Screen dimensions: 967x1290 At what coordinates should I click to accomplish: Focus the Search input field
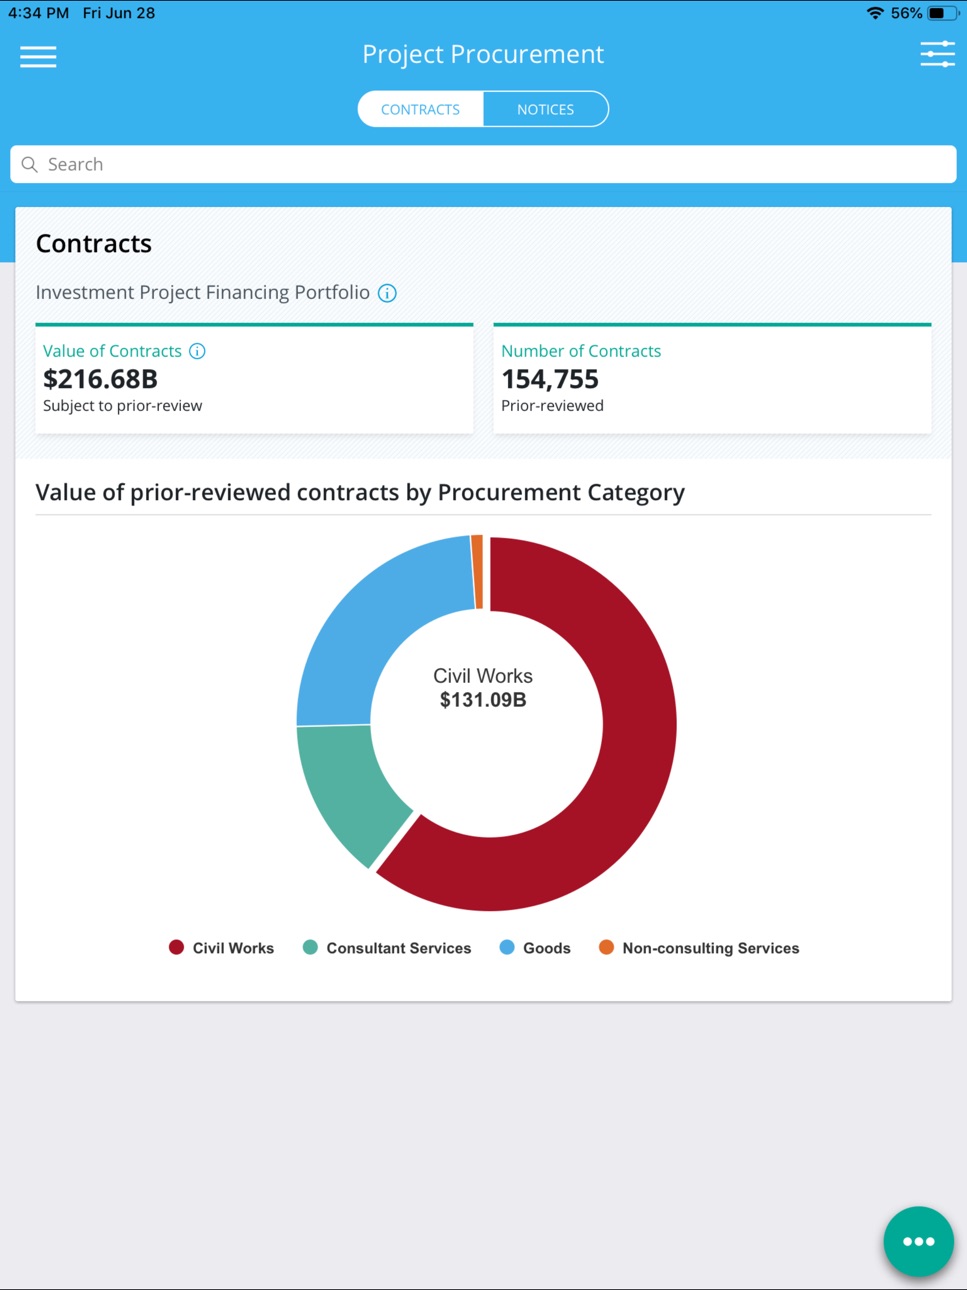[483, 164]
